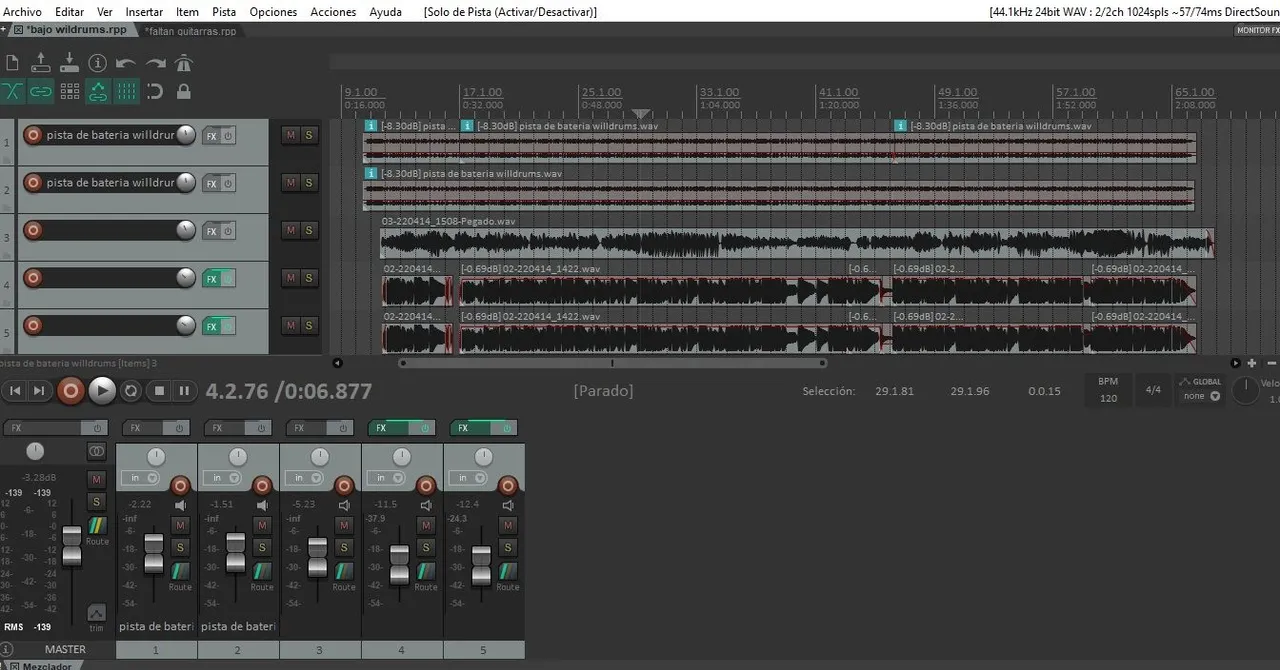The height and width of the screenshot is (670, 1280).
Task: Start recording with the transport record button
Action: pyautogui.click(x=70, y=391)
